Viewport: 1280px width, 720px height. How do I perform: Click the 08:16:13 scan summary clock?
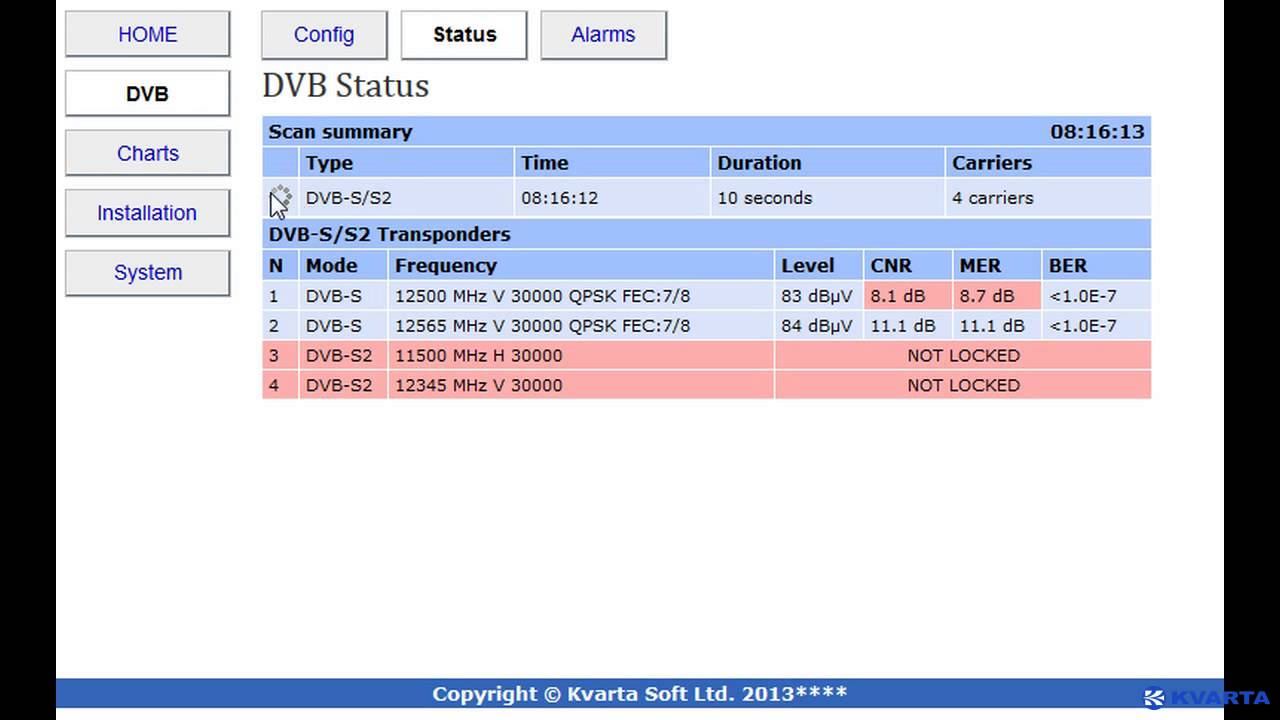pos(1097,132)
